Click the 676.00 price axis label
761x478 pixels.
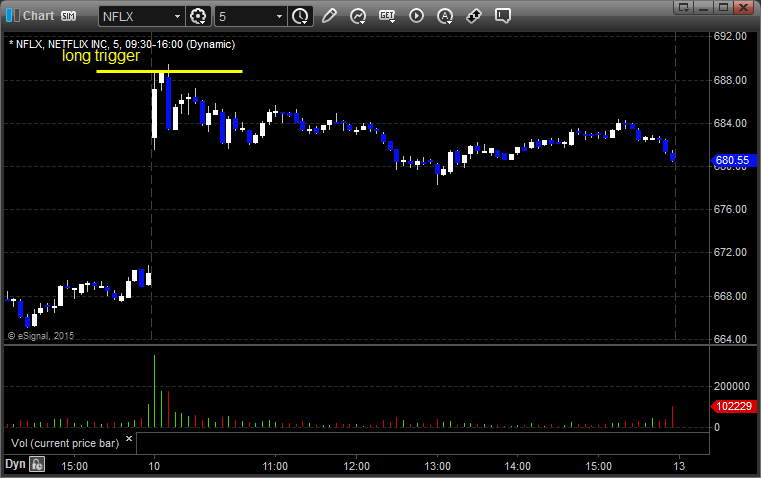(730, 209)
